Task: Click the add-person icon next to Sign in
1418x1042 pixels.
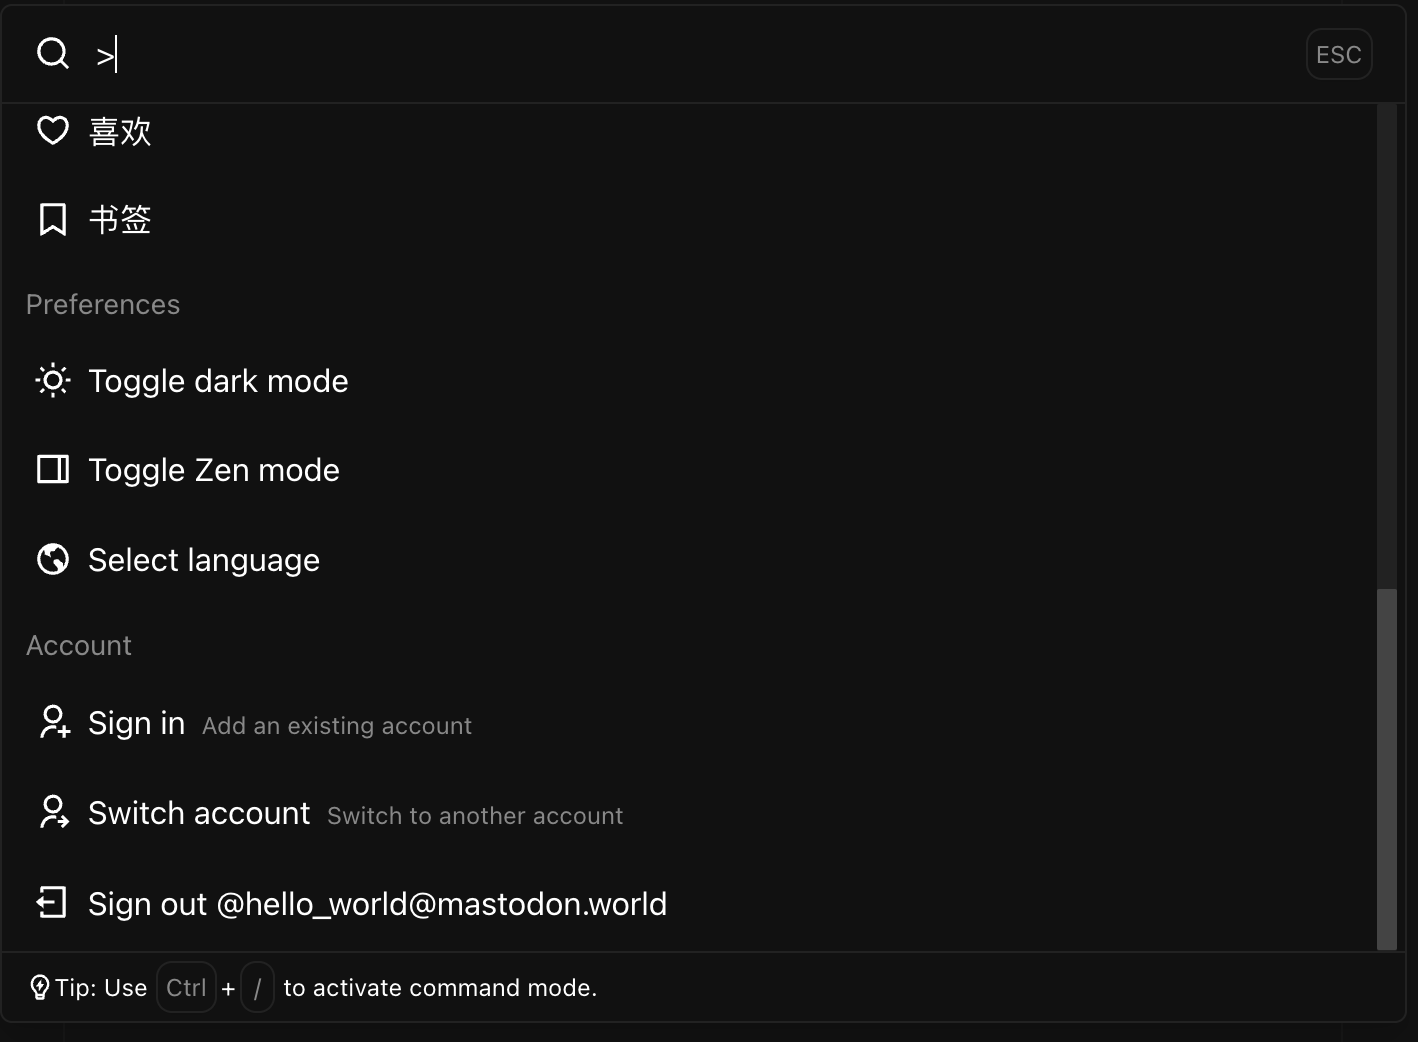Action: (53, 723)
